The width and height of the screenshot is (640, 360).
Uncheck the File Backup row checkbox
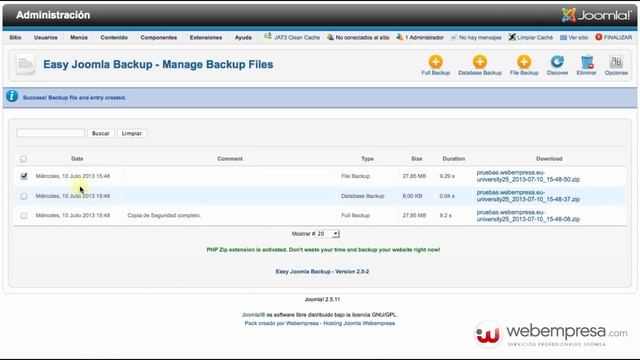24,176
